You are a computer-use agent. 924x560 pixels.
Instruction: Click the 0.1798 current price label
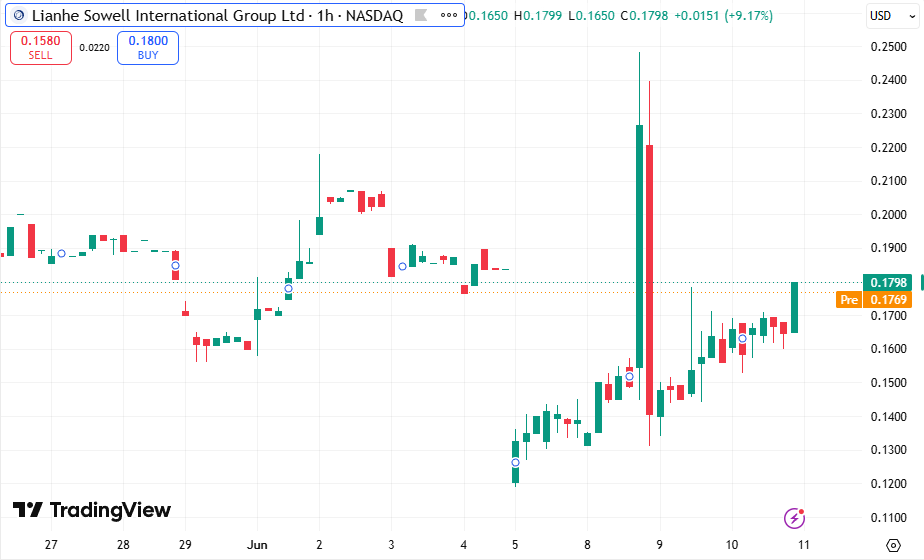tap(887, 282)
